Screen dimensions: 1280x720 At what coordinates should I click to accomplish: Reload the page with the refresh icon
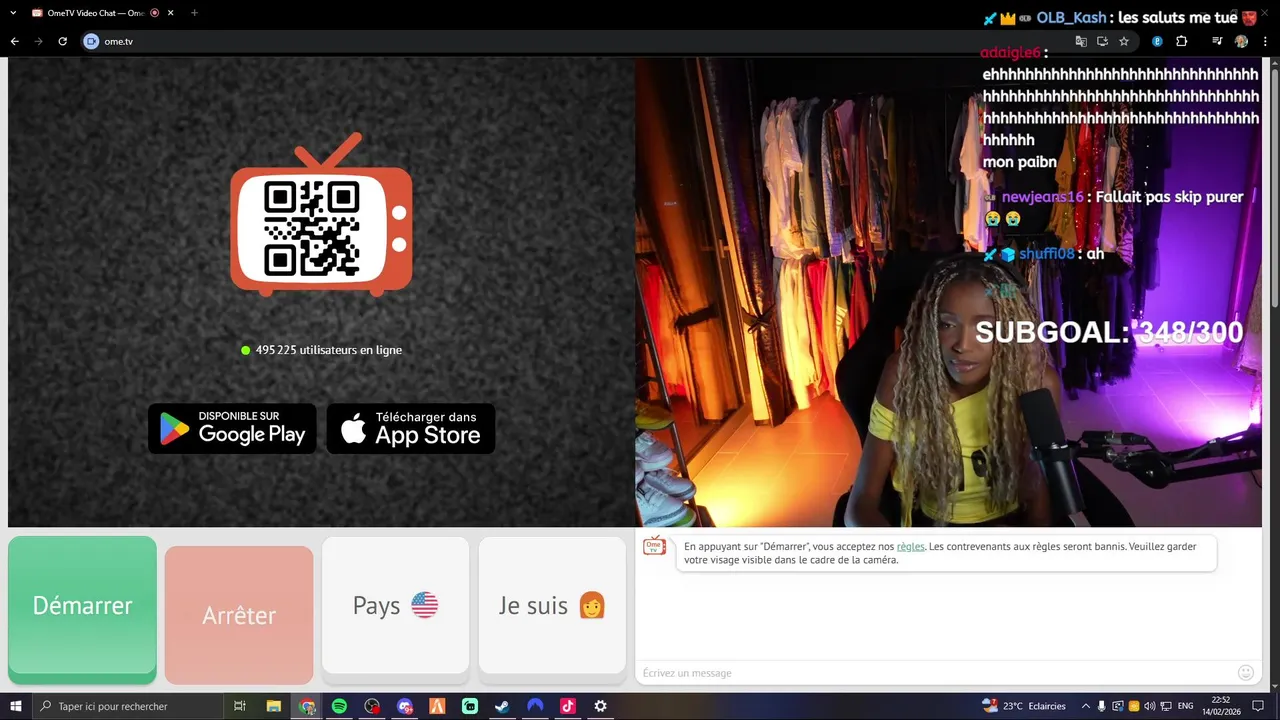pos(62,41)
